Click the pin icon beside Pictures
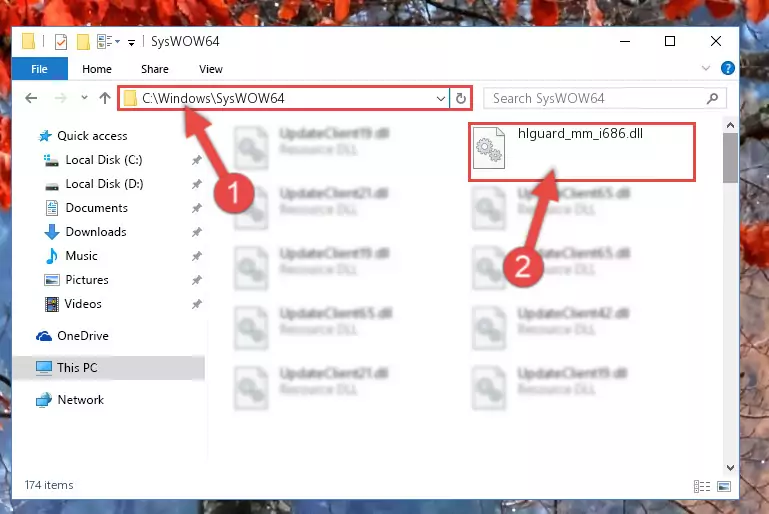 point(197,280)
